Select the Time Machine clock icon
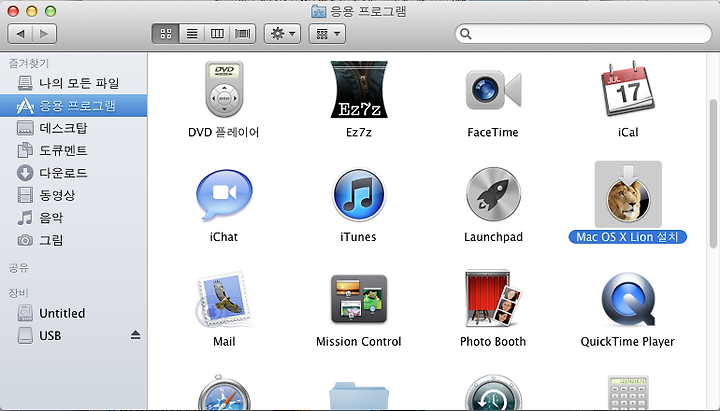The height and width of the screenshot is (411, 720). [x=494, y=393]
